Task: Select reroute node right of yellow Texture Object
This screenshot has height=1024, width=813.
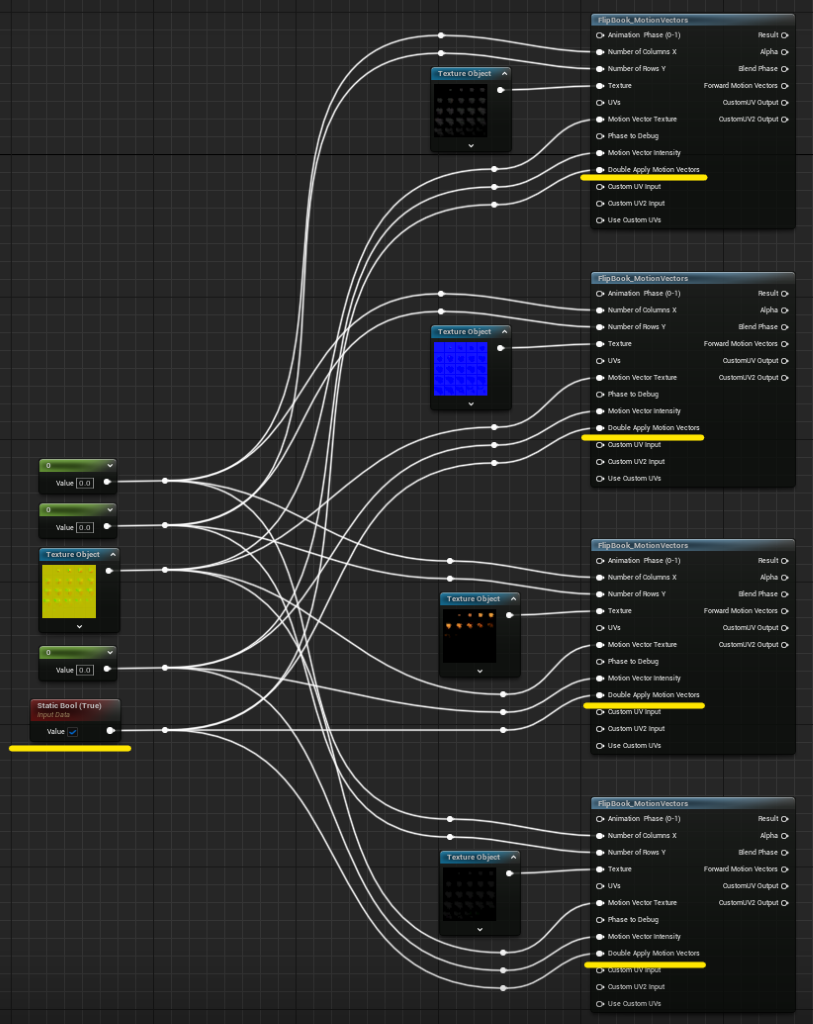Action: pyautogui.click(x=165, y=570)
